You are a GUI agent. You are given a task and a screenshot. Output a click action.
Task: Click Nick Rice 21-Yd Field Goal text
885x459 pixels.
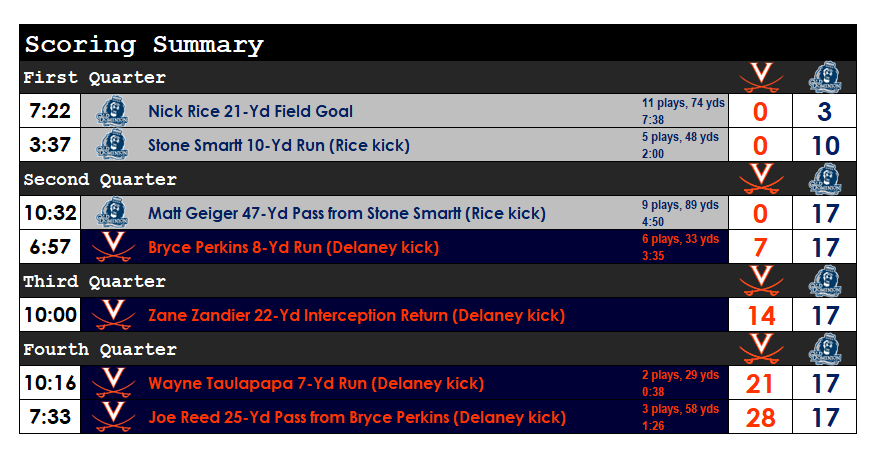pos(250,111)
